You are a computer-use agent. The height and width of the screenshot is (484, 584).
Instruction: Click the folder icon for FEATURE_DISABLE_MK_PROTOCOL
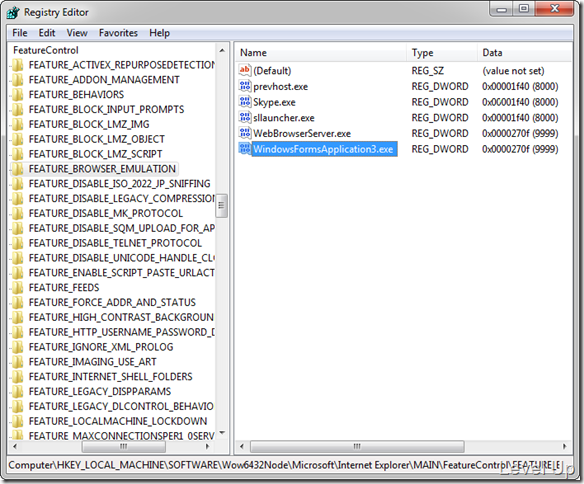17,213
